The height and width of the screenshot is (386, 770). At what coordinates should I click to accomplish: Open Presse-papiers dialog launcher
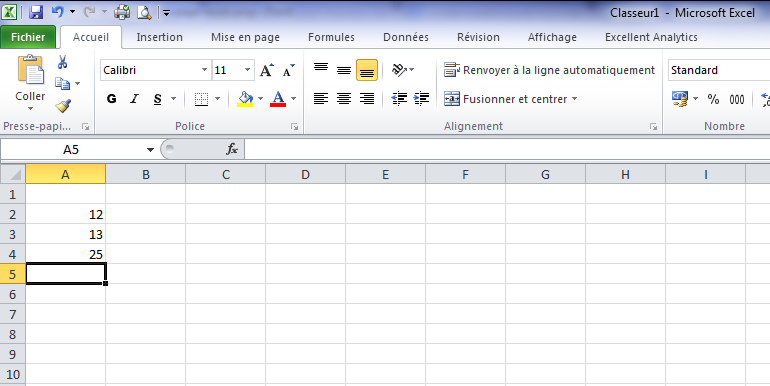[86, 127]
